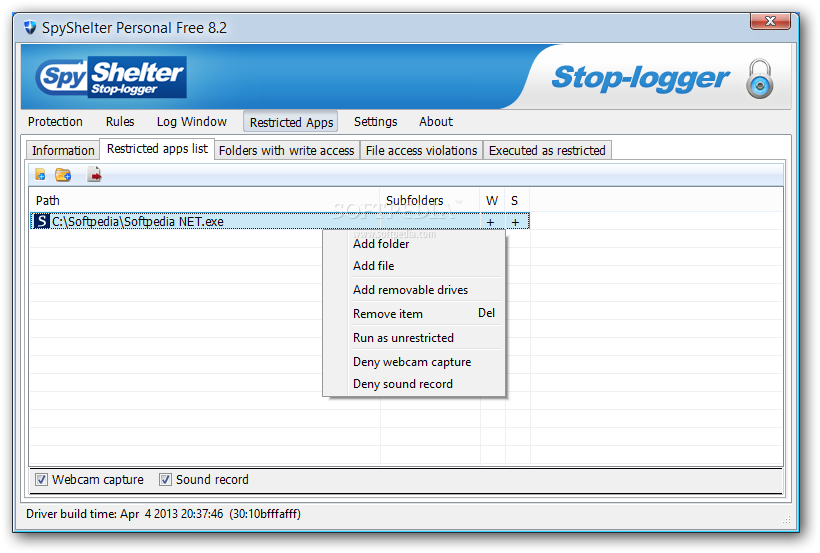Click the SpyShelter shield icon in title bar
The width and height of the screenshot is (820, 553).
pos(30,27)
